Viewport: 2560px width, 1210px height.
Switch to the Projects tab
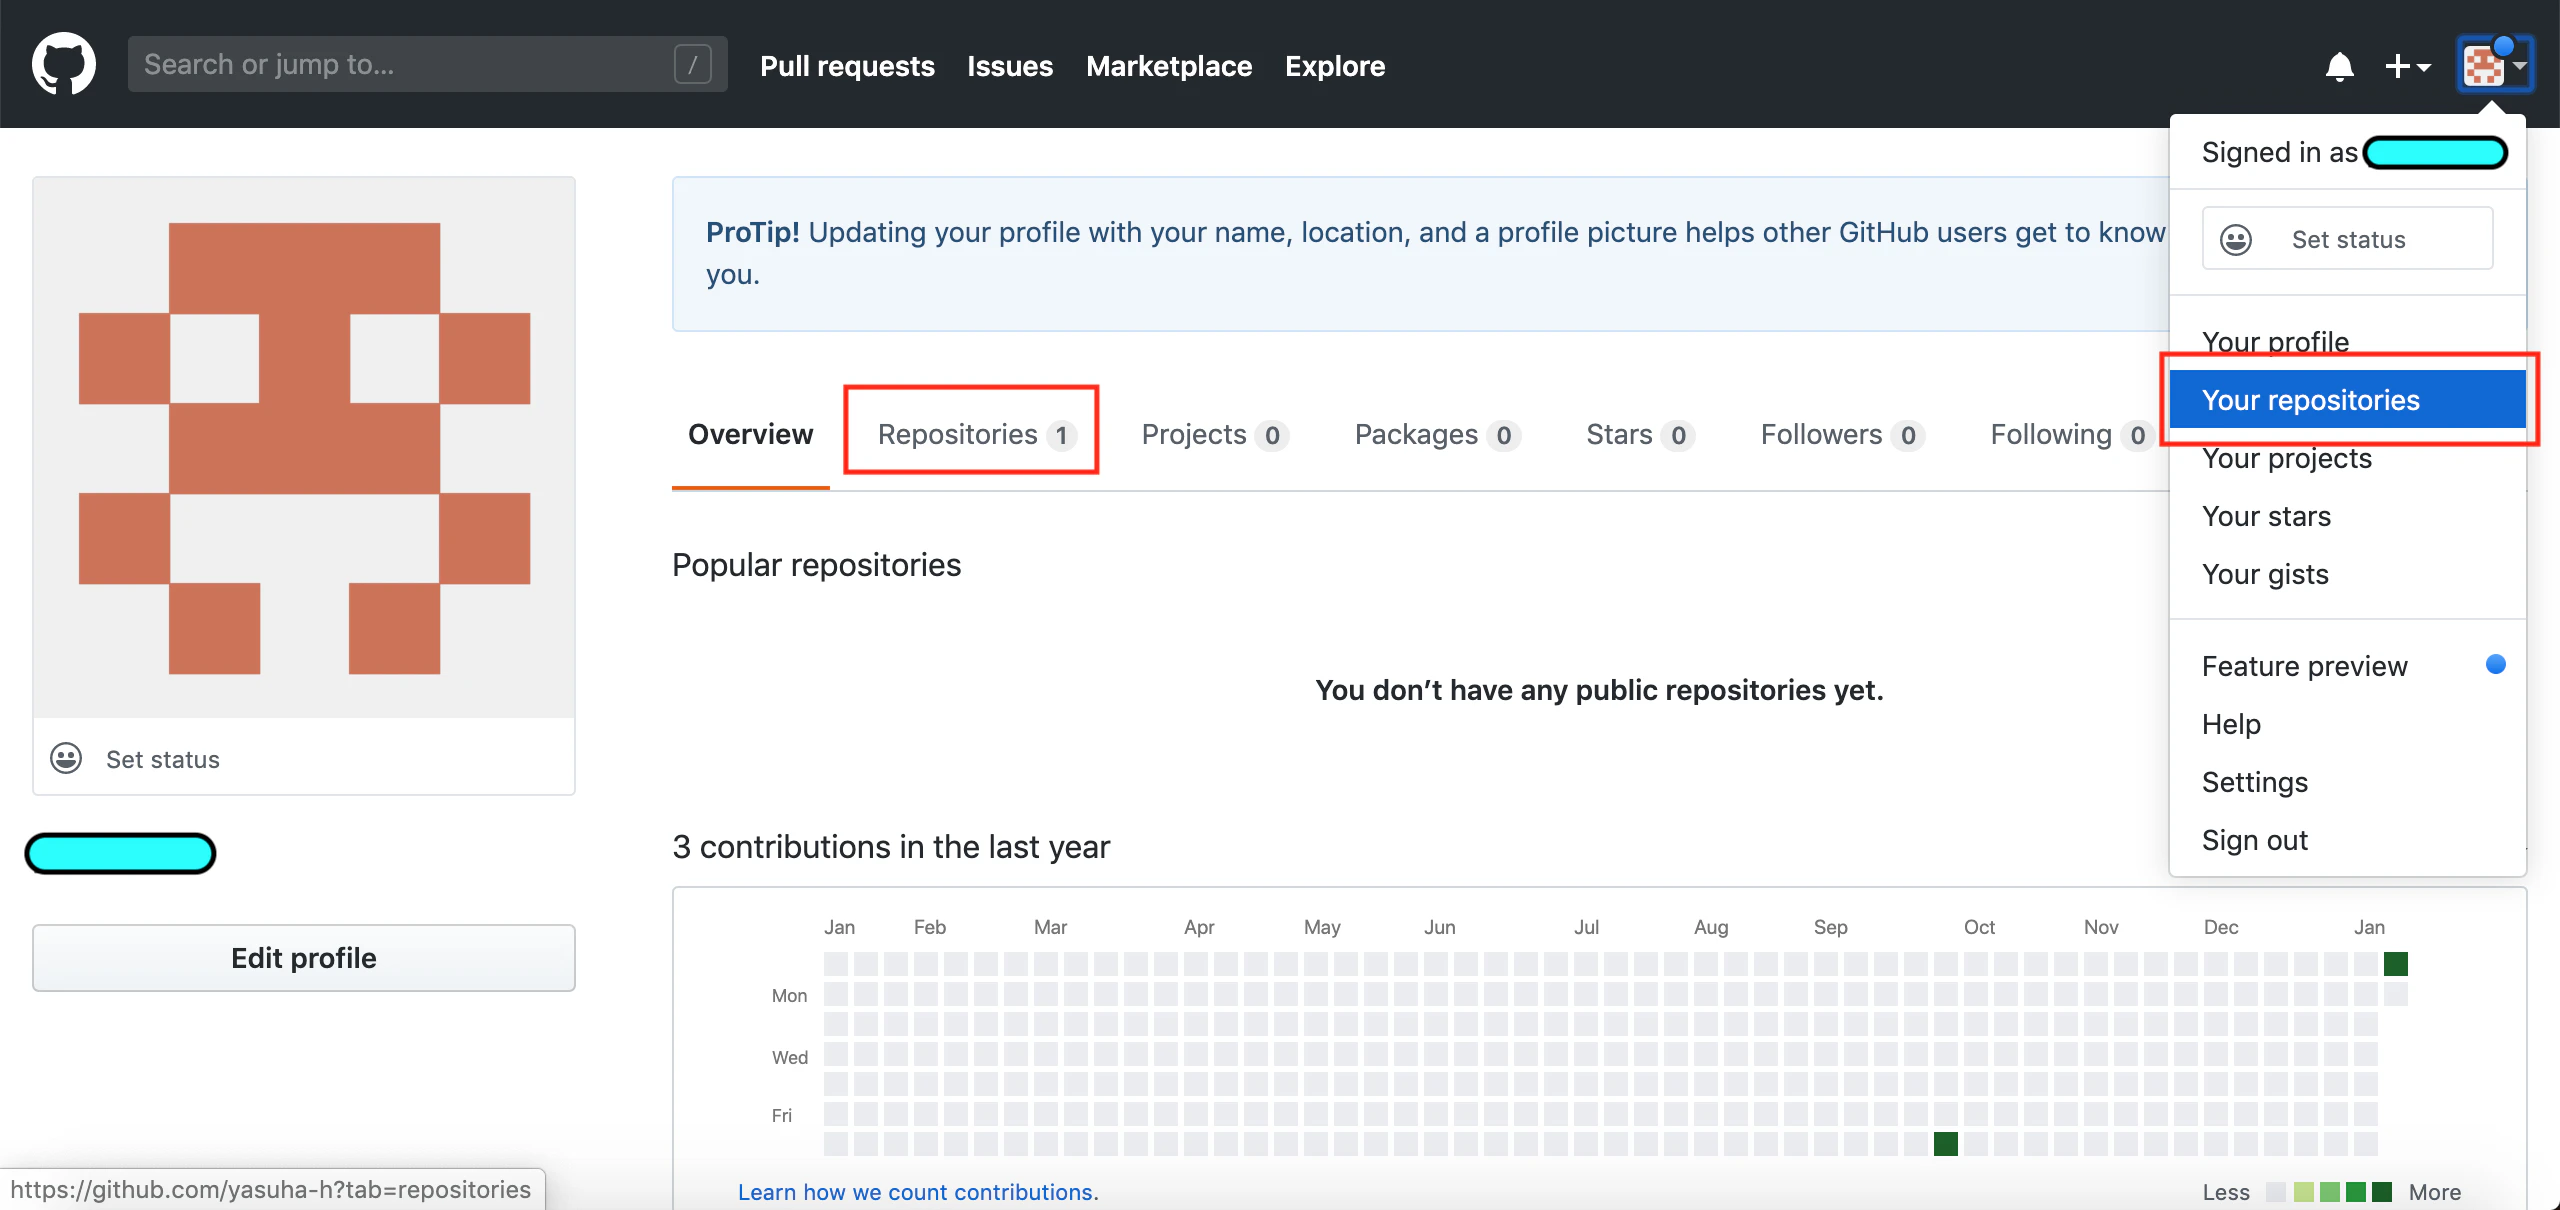coord(1216,435)
